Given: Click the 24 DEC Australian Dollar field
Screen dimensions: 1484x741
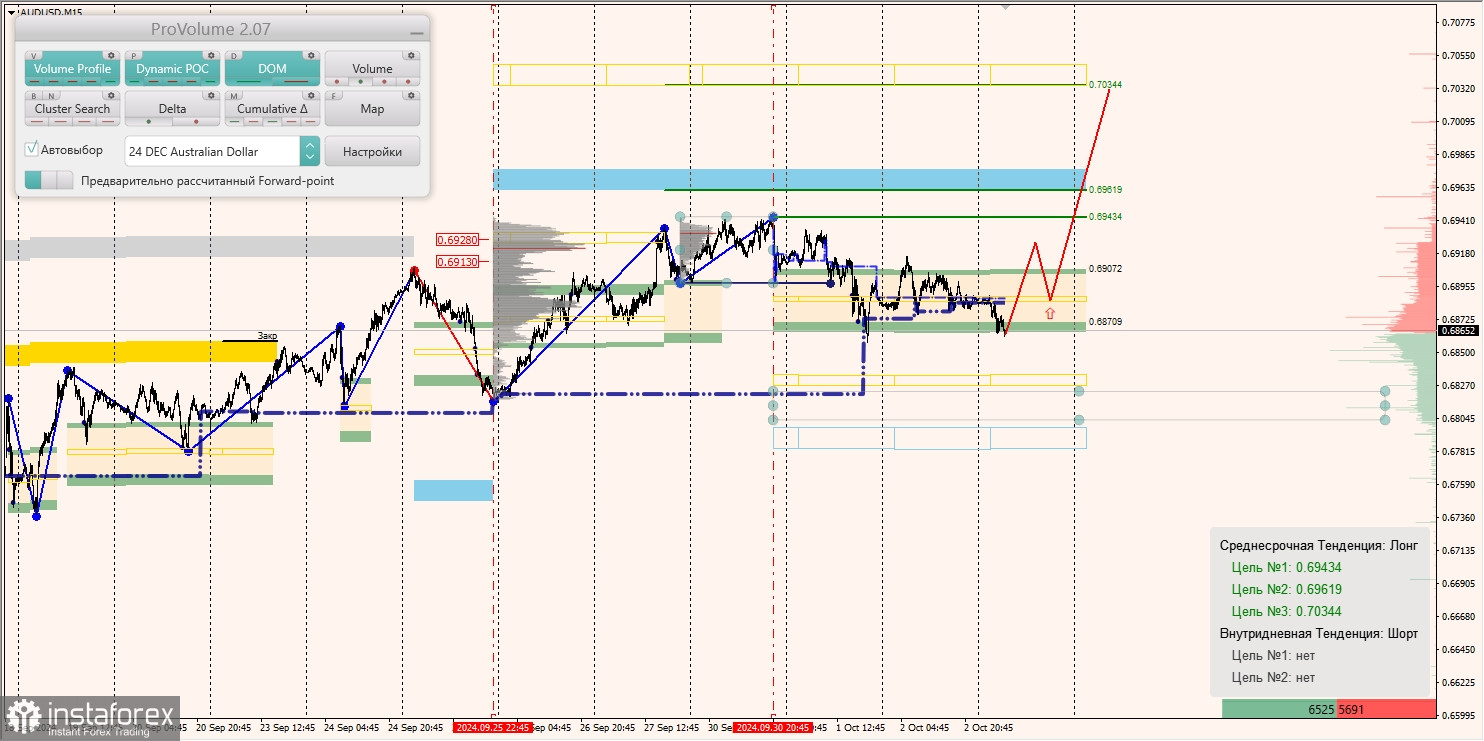Looking at the screenshot, I should pyautogui.click(x=212, y=151).
